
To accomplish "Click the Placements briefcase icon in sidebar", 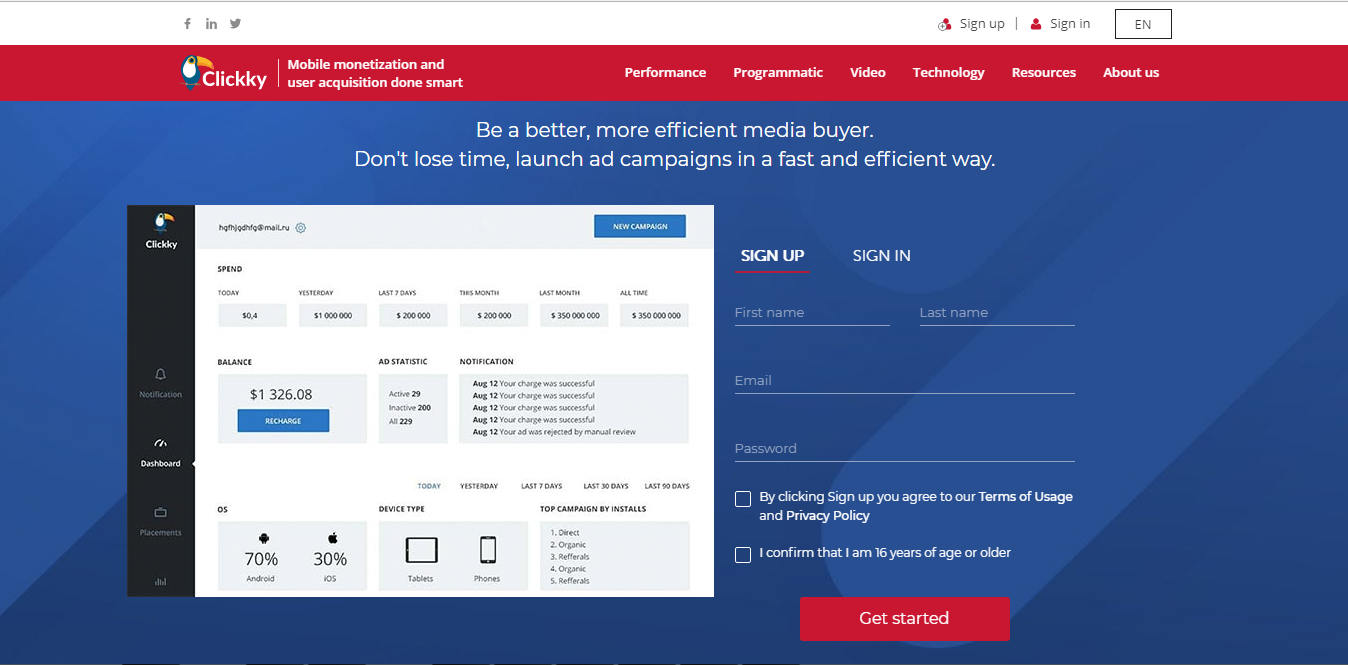I will tap(161, 512).
